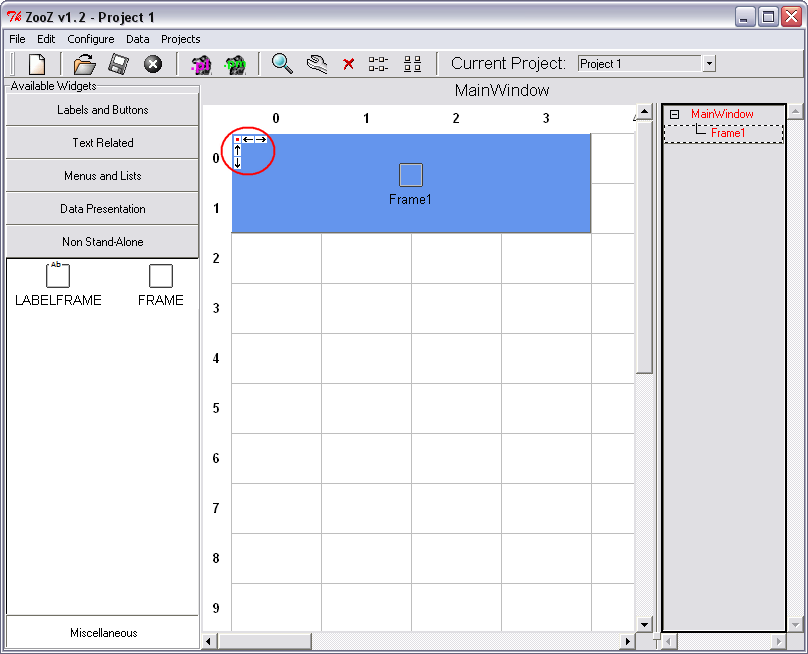Click the Current Project name field
Image resolution: width=808 pixels, height=654 pixels.
tap(640, 63)
